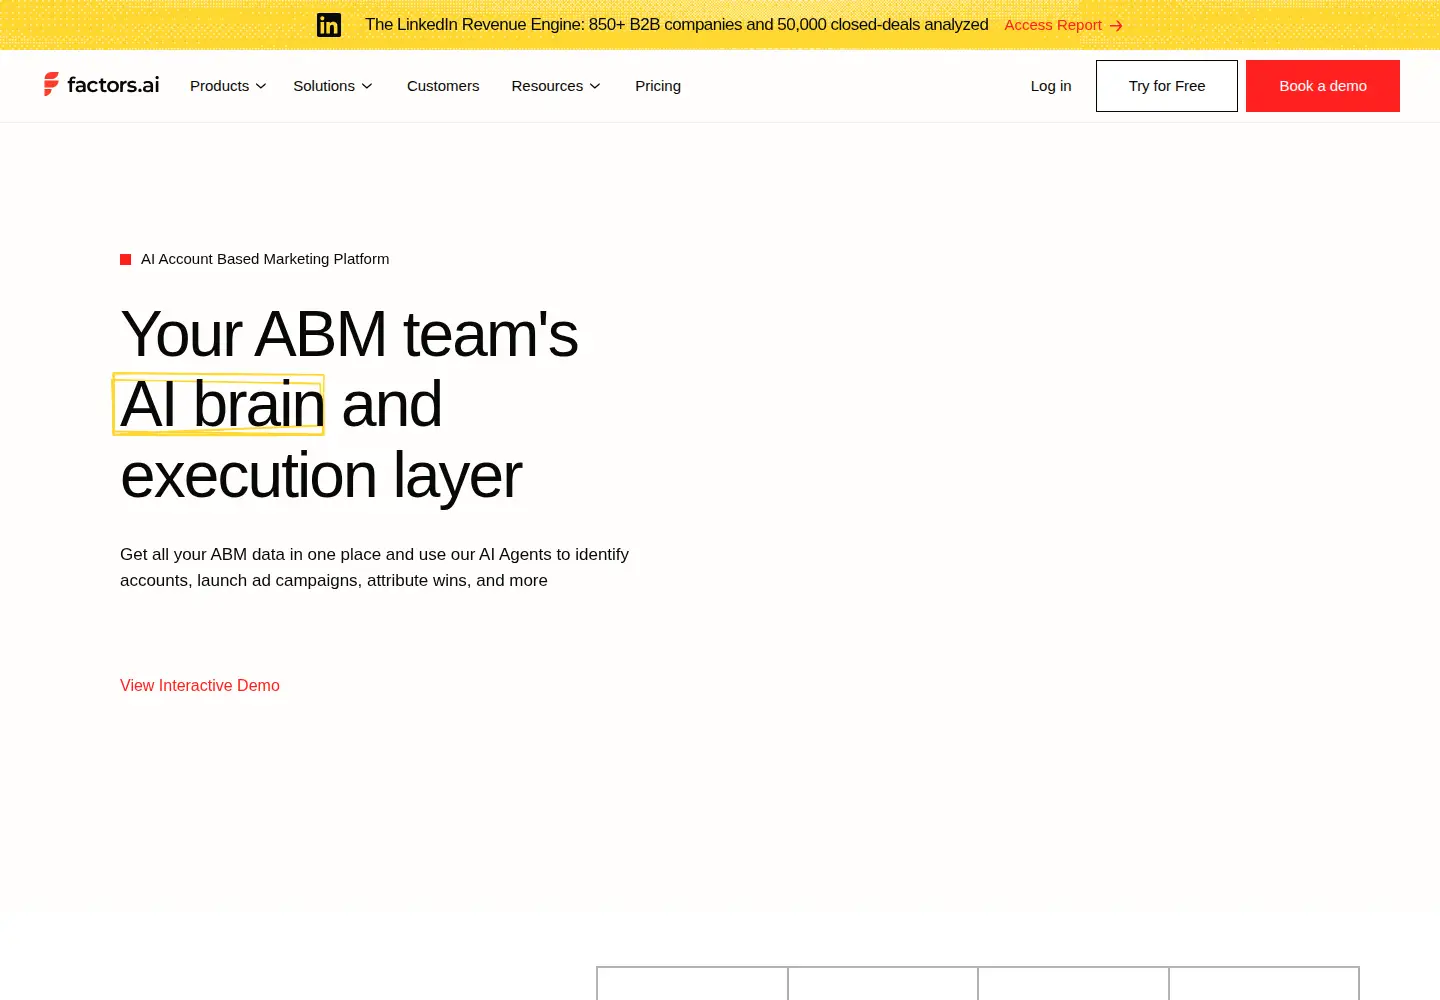Image resolution: width=1440 pixels, height=1000 pixels.
Task: Open the Products menu
Action: pyautogui.click(x=228, y=86)
